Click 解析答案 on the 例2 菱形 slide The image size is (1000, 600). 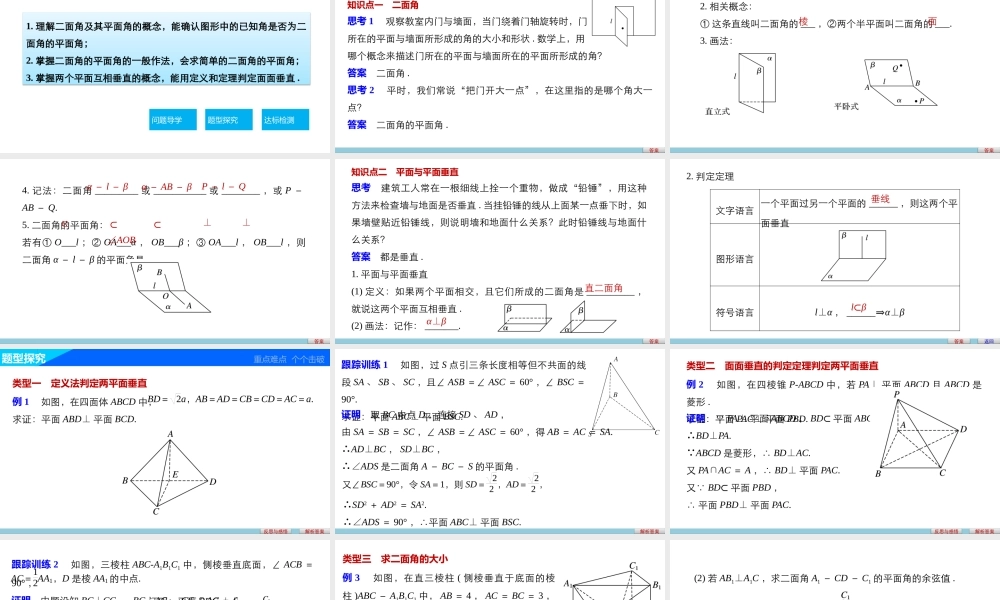[984, 530]
